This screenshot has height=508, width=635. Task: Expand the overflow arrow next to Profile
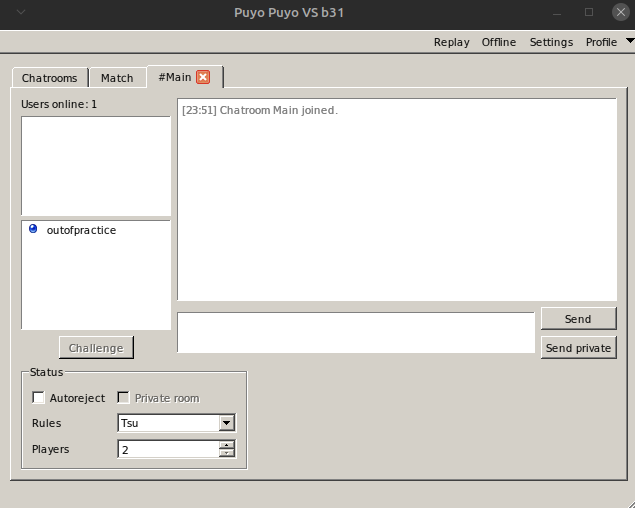point(630,41)
